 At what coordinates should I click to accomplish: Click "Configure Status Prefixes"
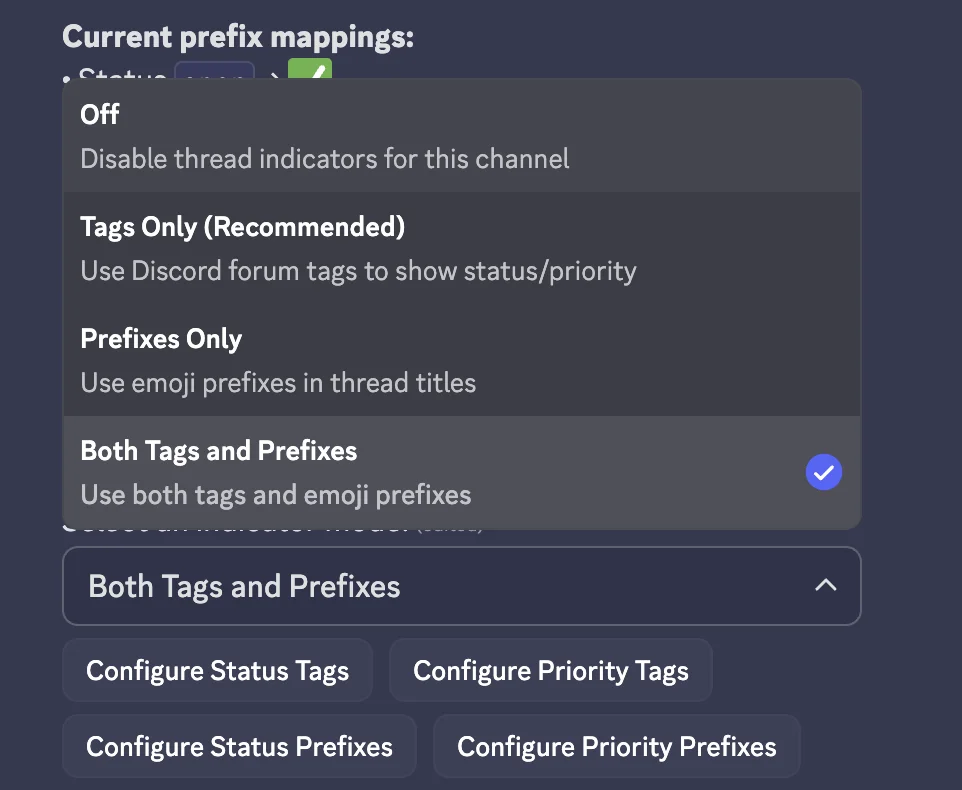tap(239, 746)
